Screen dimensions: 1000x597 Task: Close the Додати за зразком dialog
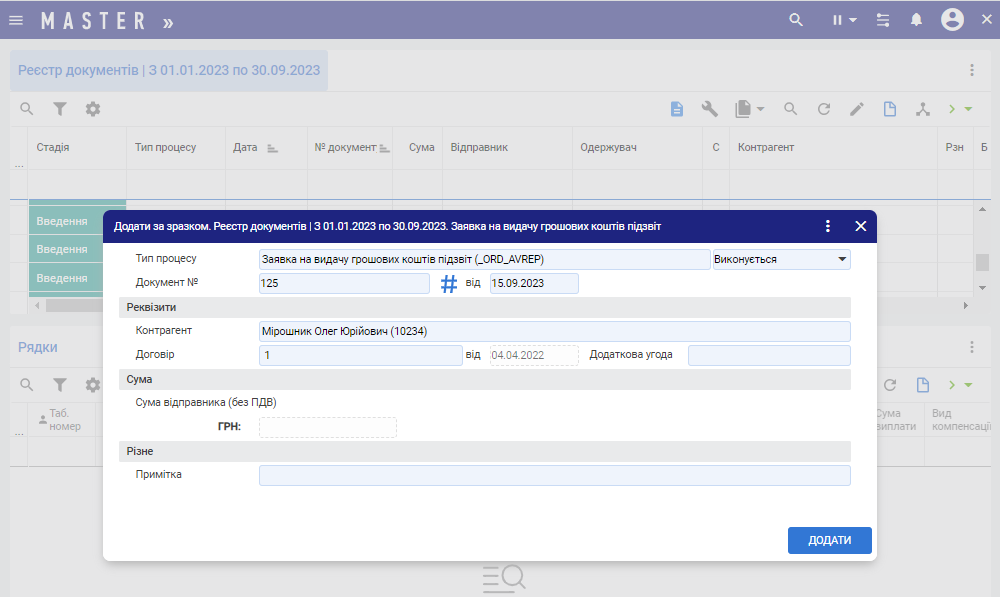(860, 226)
